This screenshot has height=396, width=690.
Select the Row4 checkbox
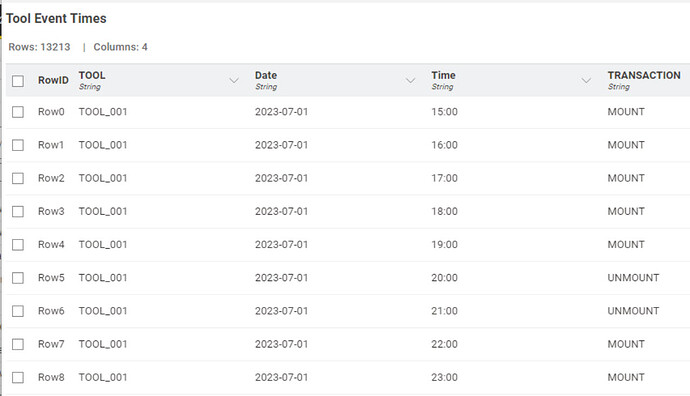tap(18, 245)
